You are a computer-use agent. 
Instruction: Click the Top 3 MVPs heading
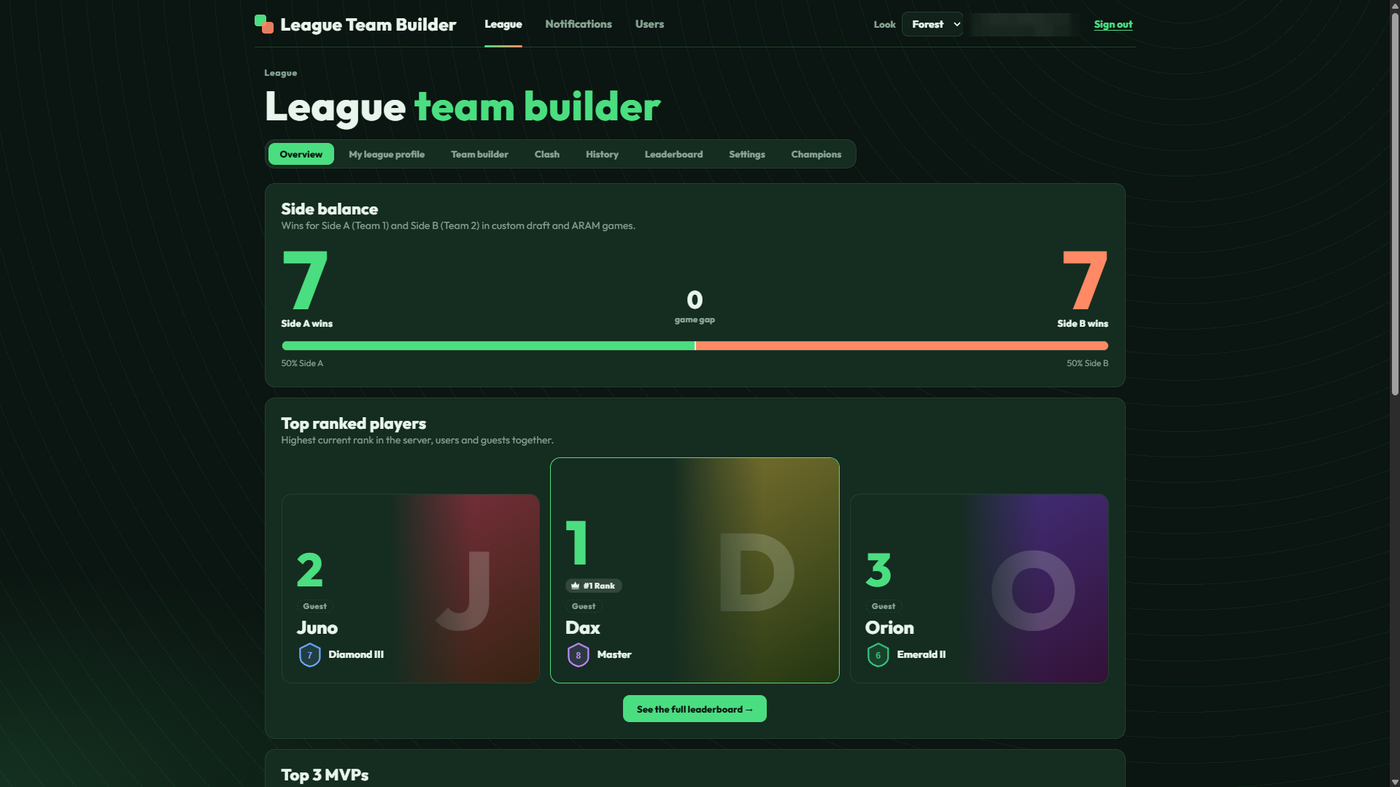tap(325, 775)
